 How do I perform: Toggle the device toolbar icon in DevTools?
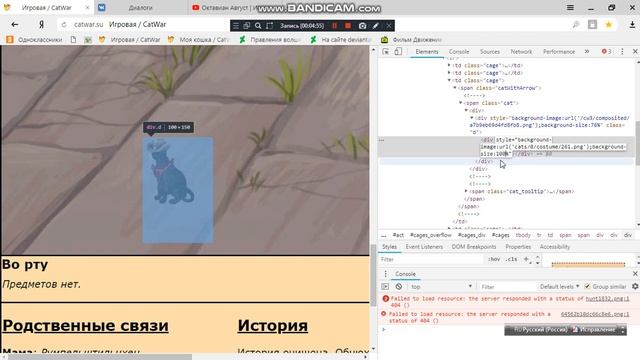click(x=398, y=51)
